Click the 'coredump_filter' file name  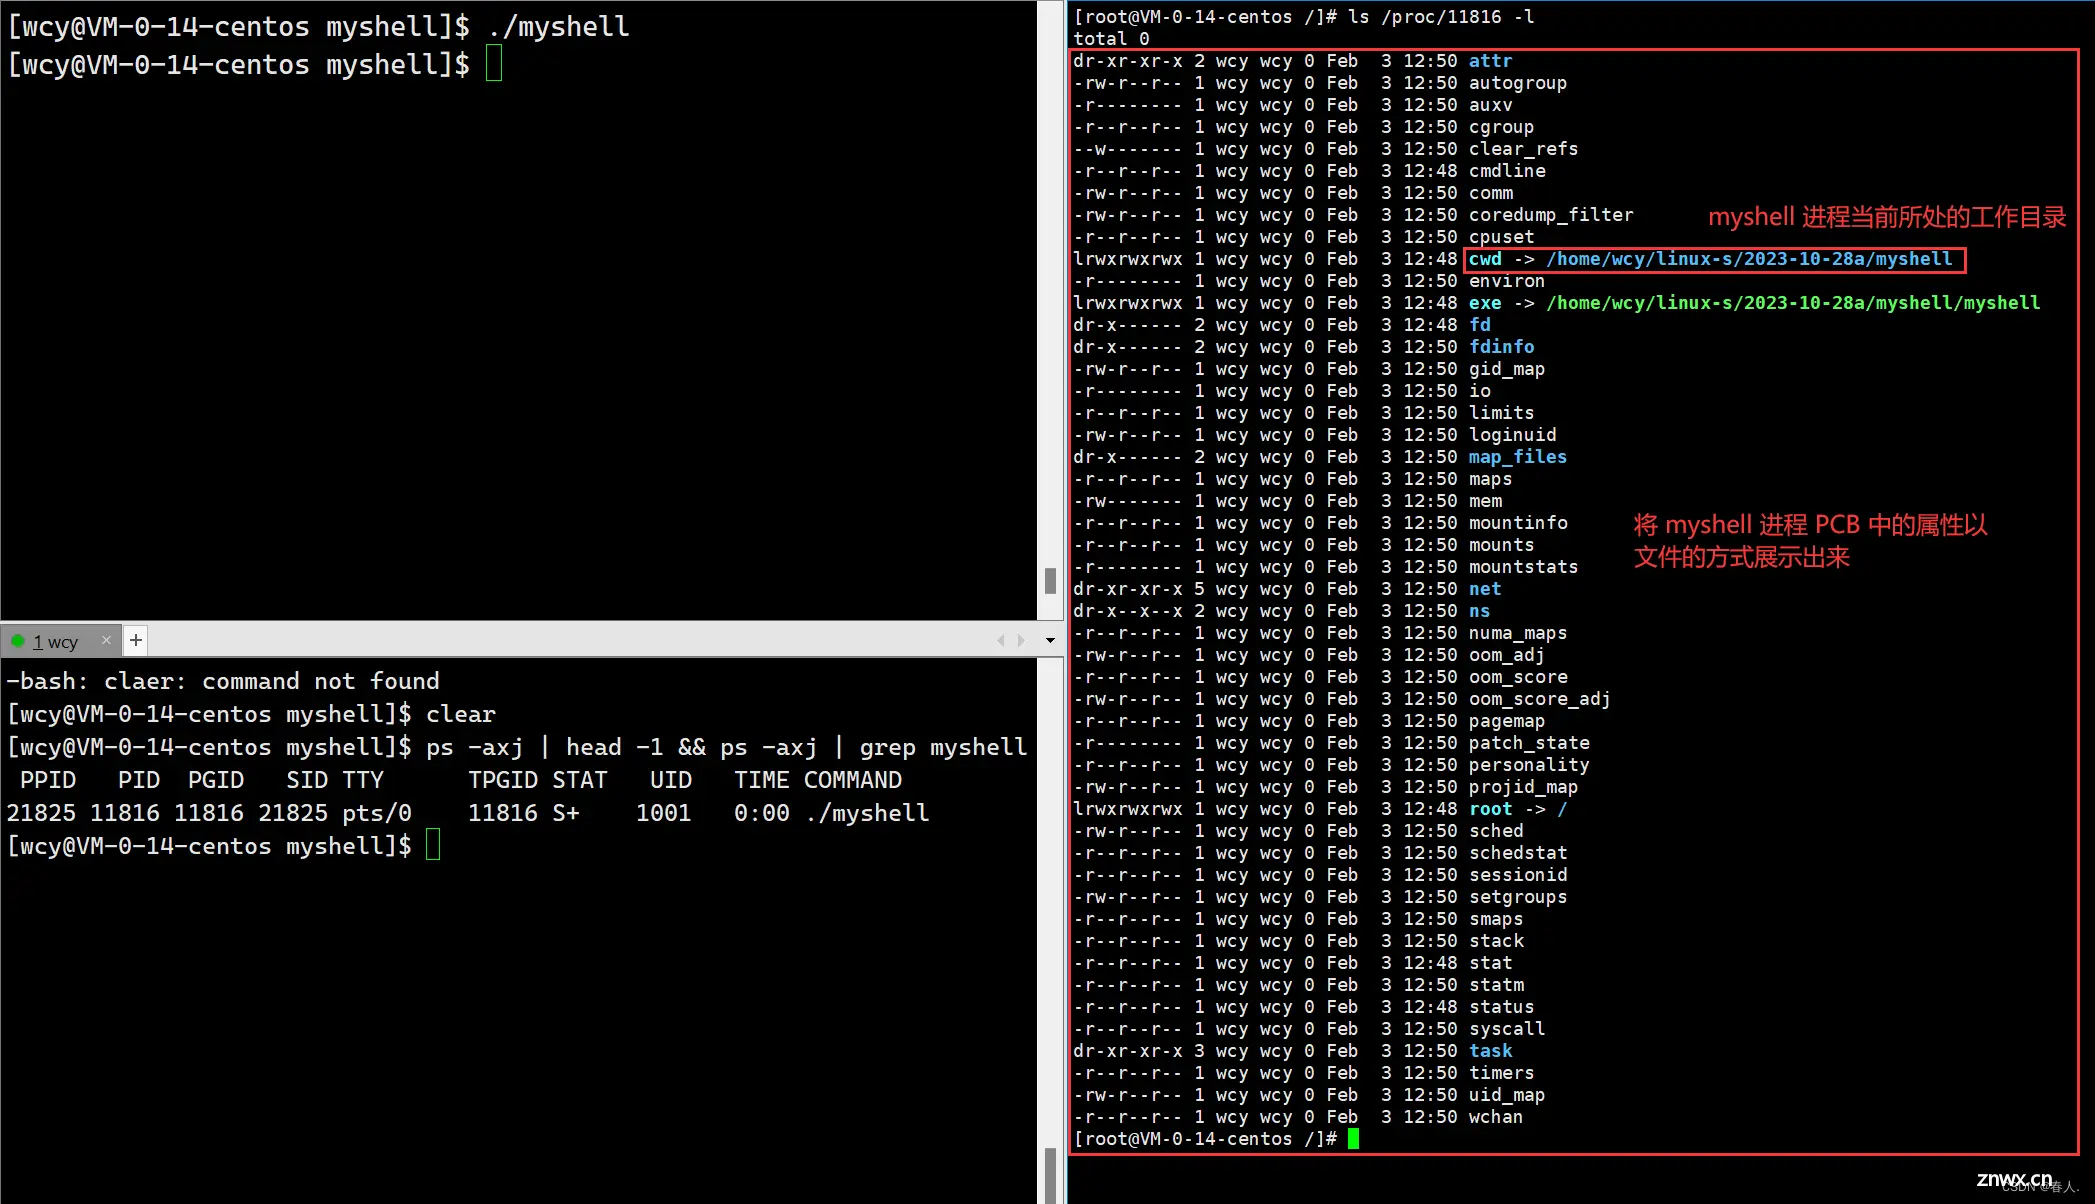tap(1550, 215)
